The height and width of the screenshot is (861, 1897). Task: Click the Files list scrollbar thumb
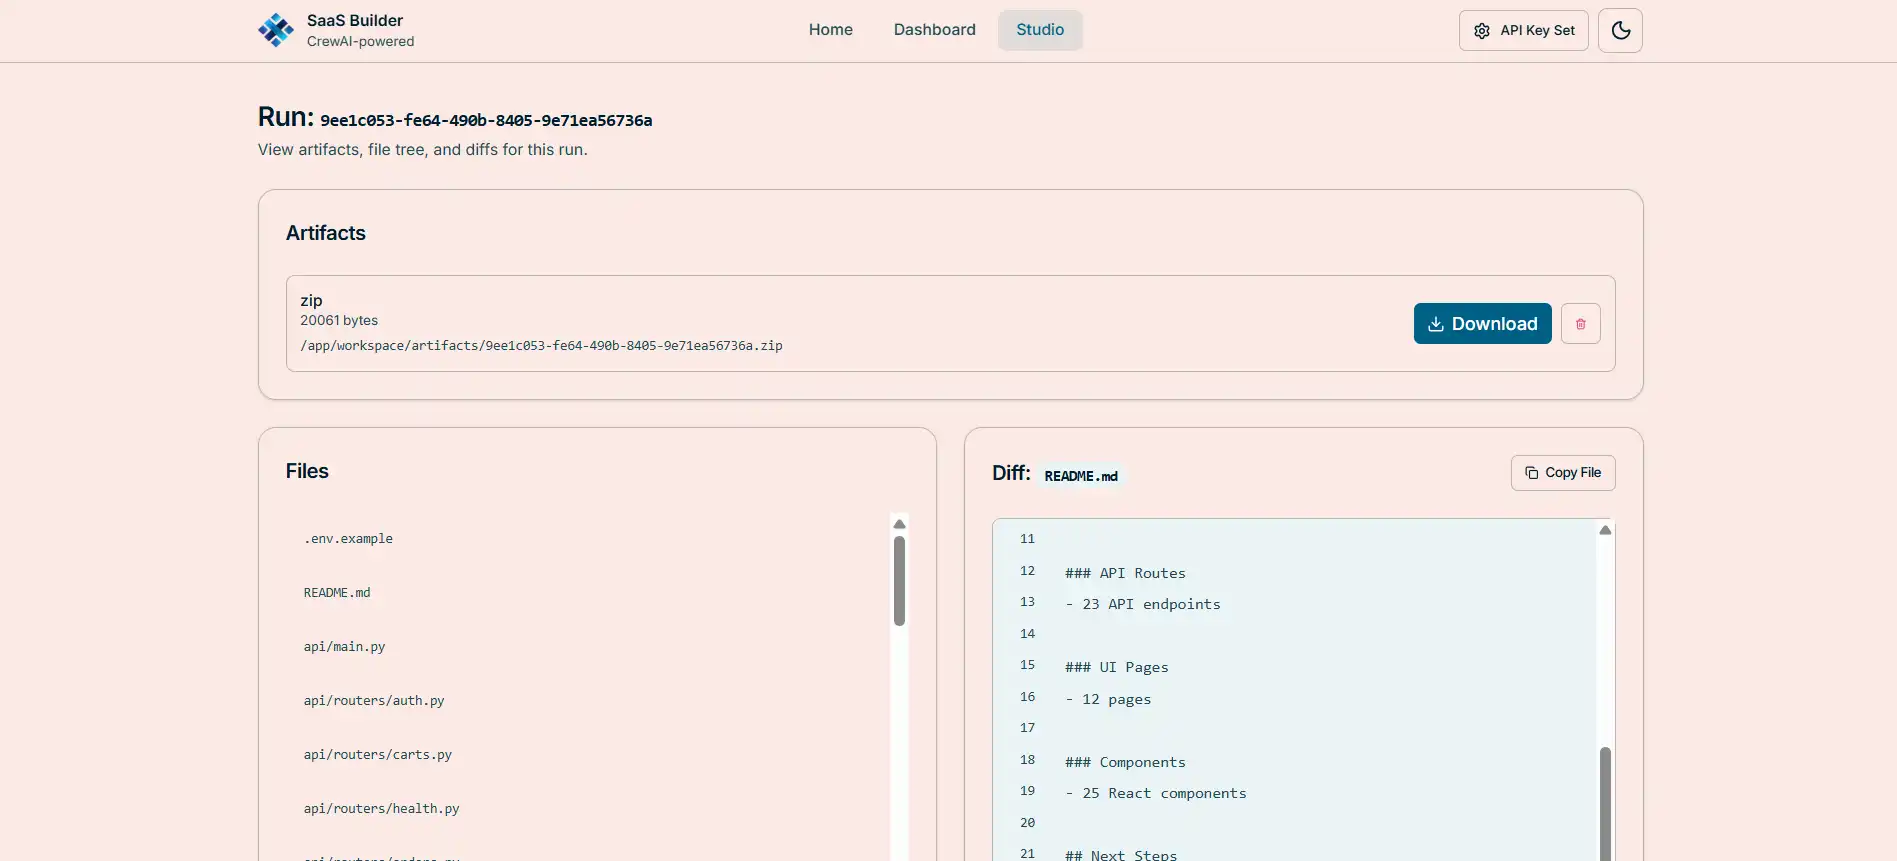pyautogui.click(x=899, y=581)
